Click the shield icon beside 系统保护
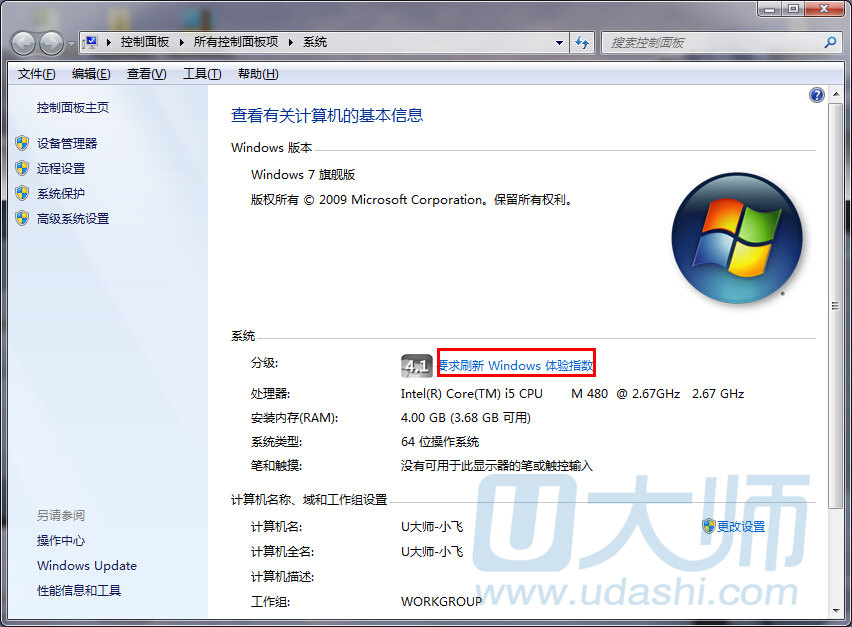The width and height of the screenshot is (852, 627). click(22, 193)
